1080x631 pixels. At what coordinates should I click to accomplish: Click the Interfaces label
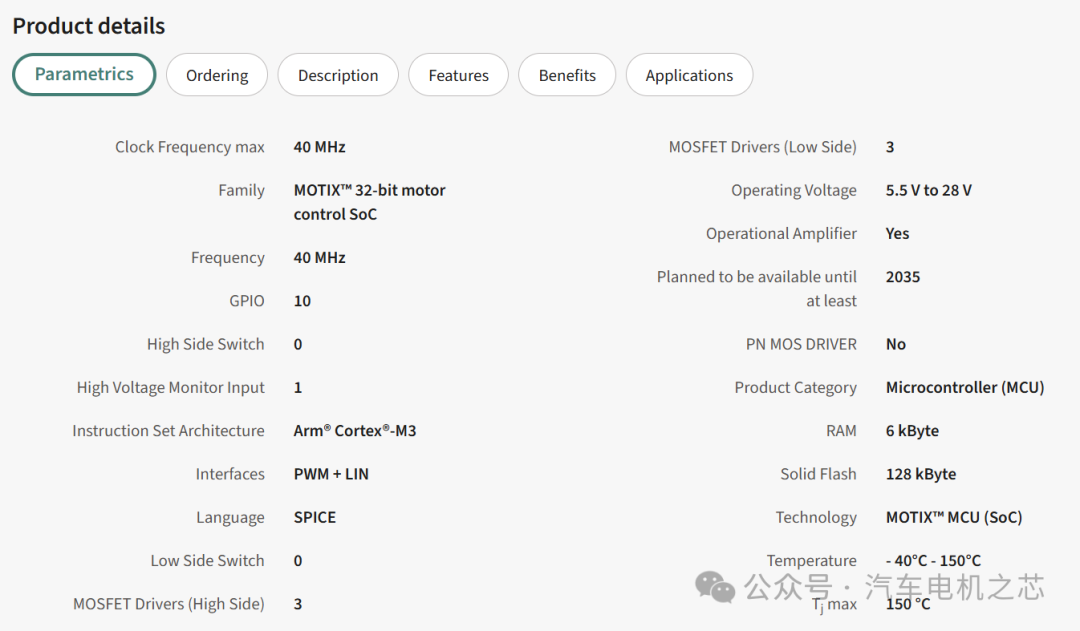click(230, 475)
